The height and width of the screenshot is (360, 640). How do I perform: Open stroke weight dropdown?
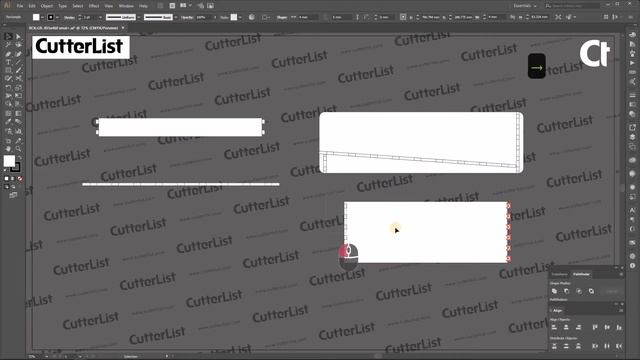click(x=100, y=17)
